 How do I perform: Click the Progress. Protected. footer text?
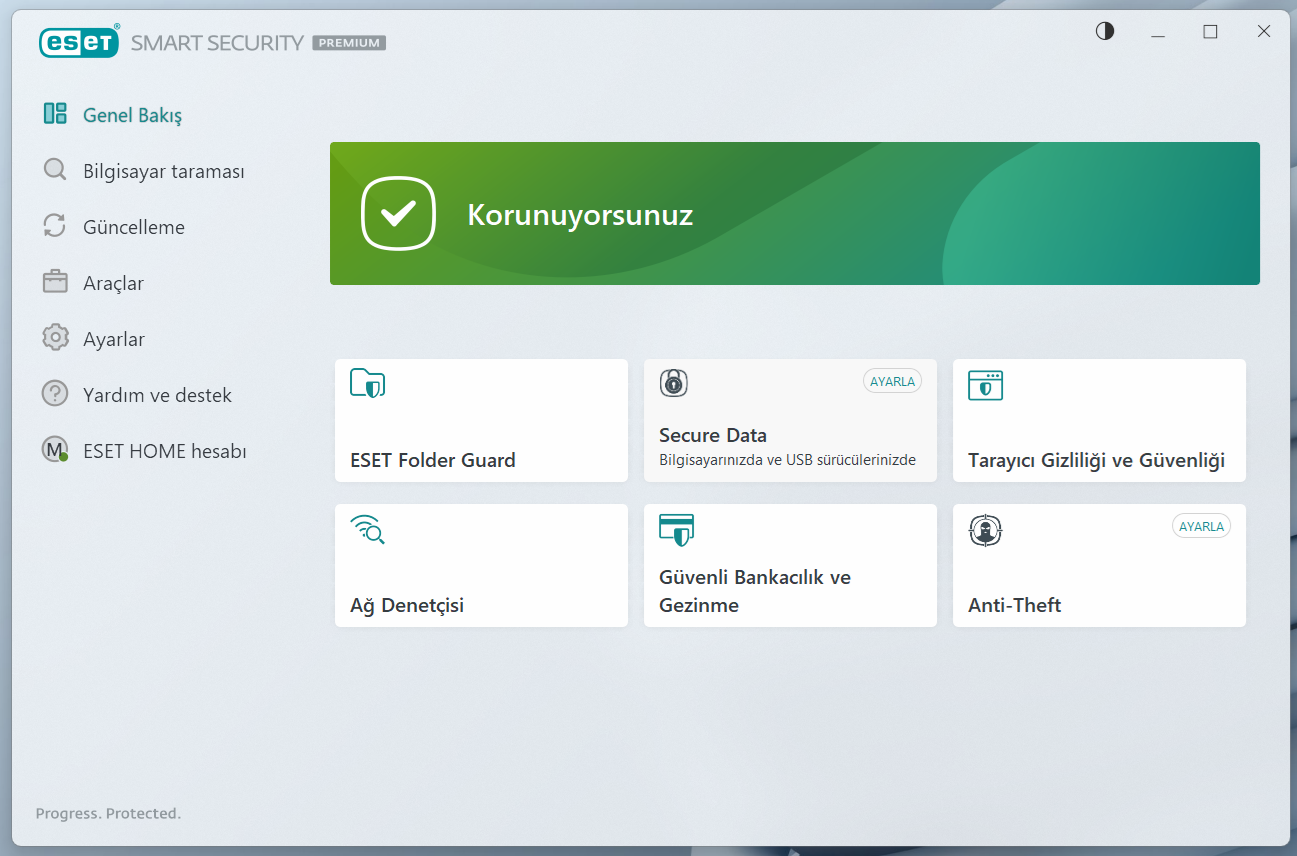tap(108, 814)
